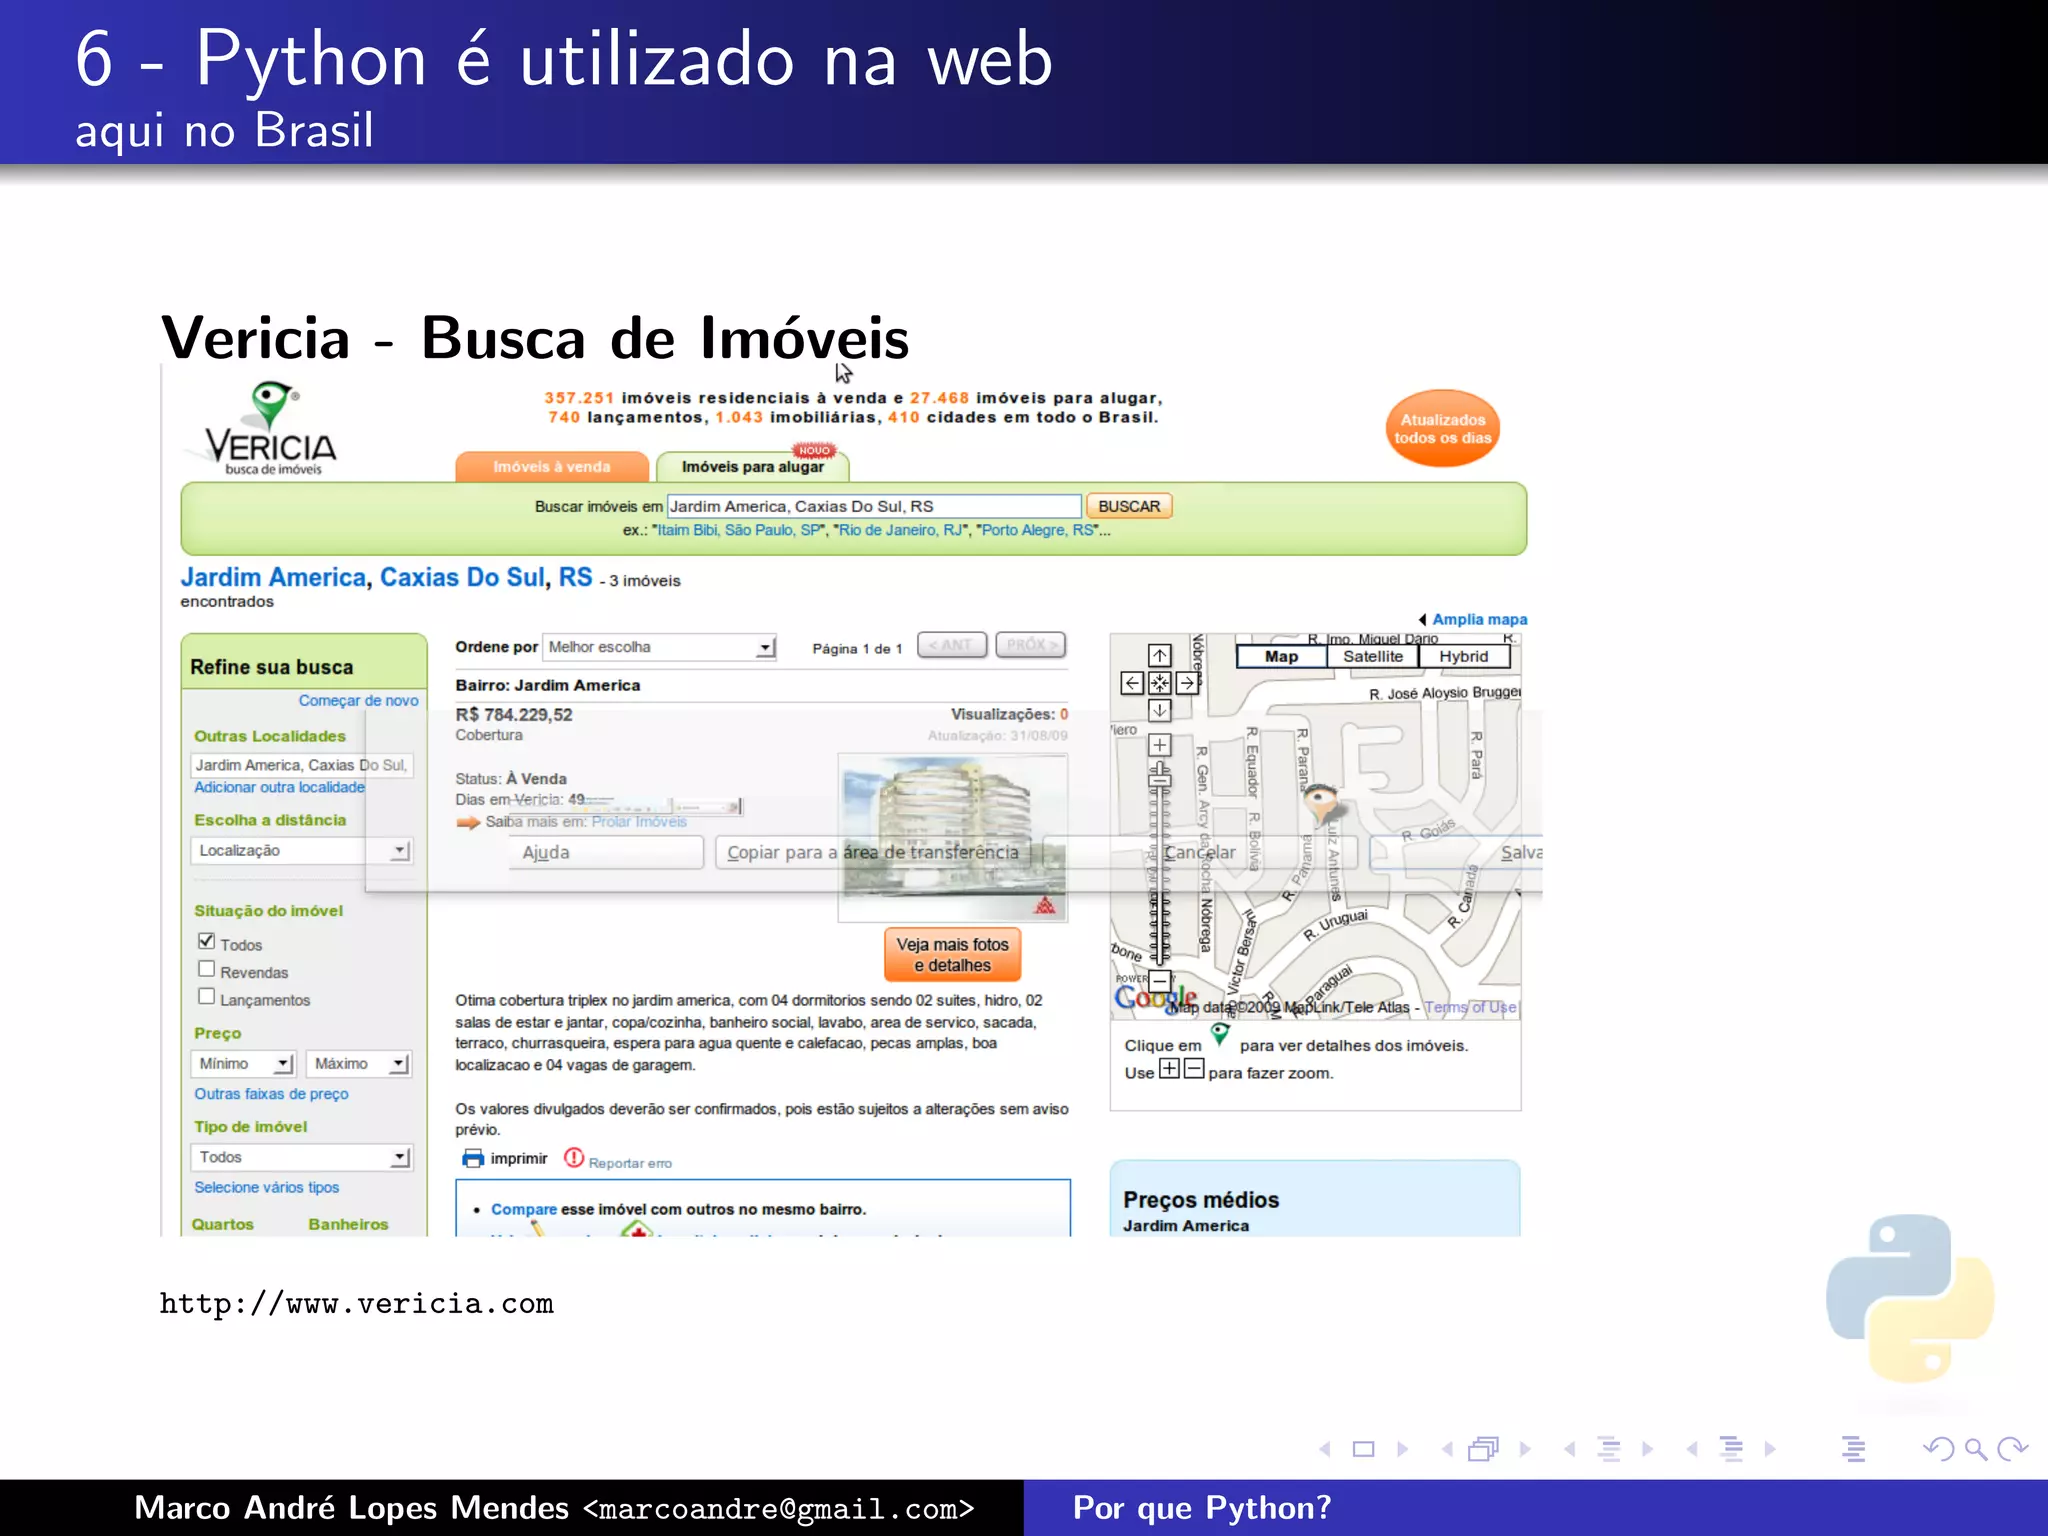Open the Localização distance dropdown
Image resolution: width=2048 pixels, height=1536 pixels.
(301, 851)
